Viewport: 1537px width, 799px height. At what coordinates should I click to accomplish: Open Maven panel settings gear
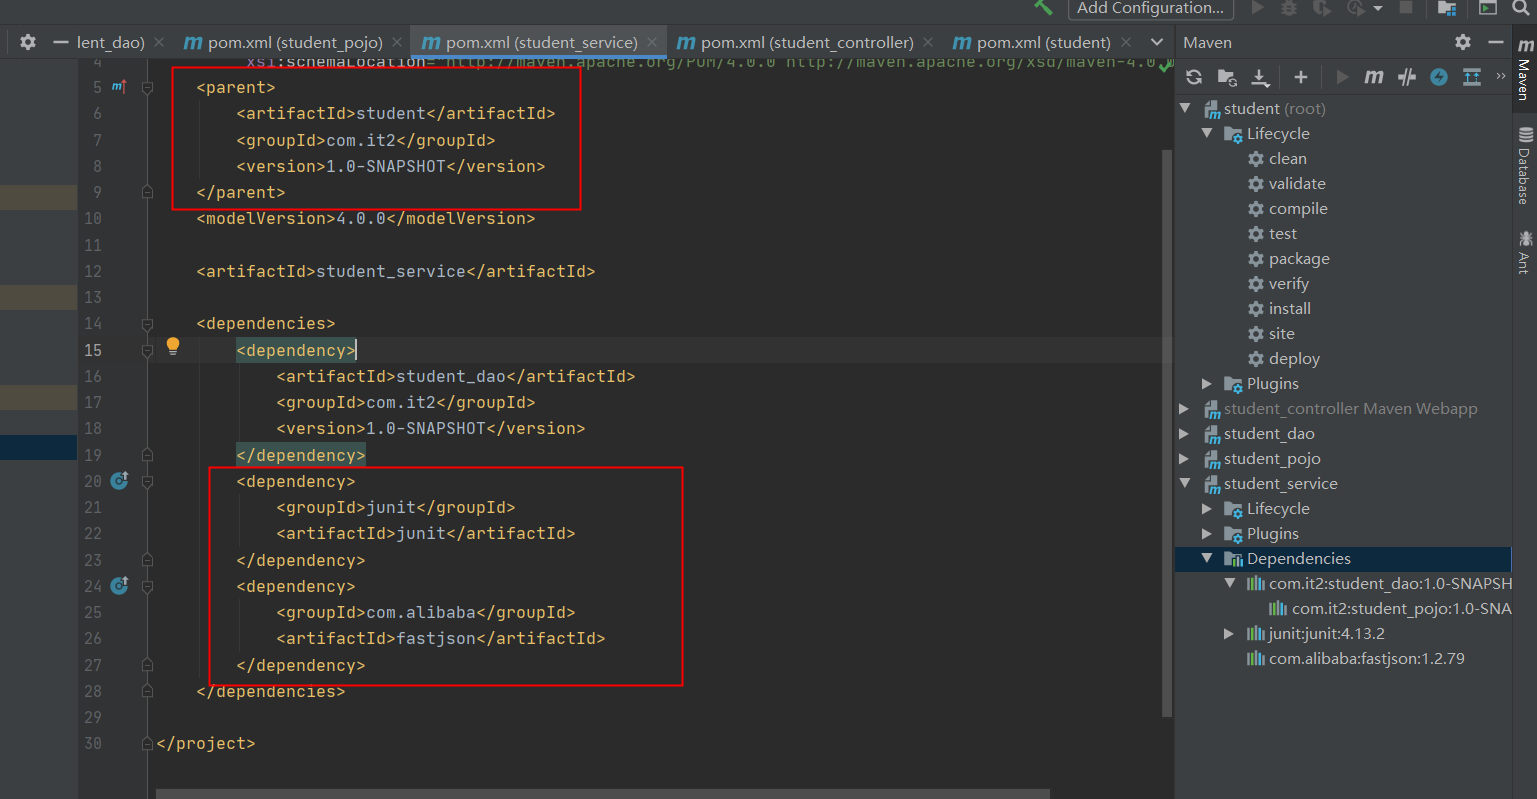pos(1463,42)
